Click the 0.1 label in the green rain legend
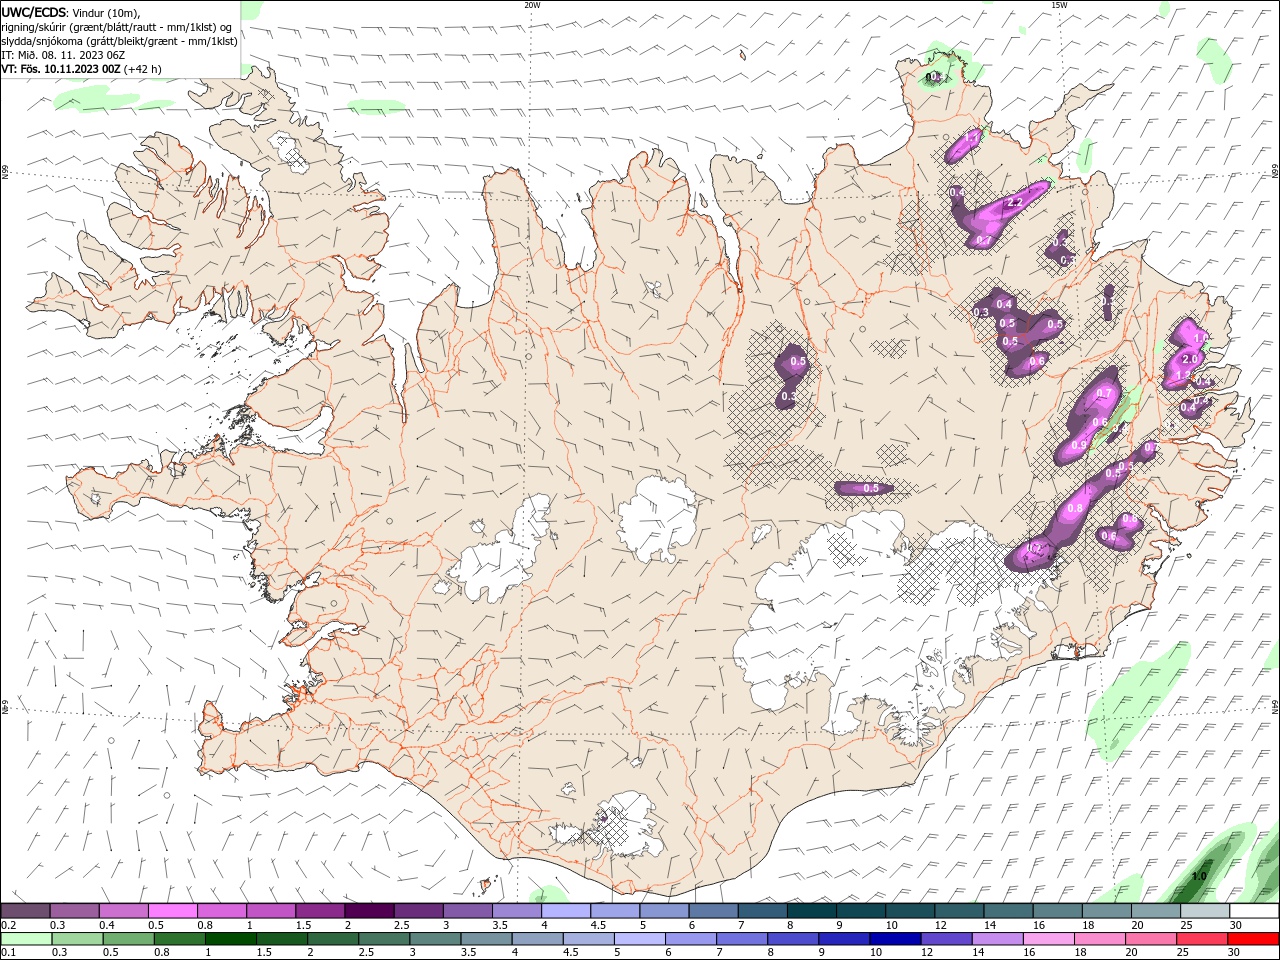The image size is (1280, 960). pos(8,953)
